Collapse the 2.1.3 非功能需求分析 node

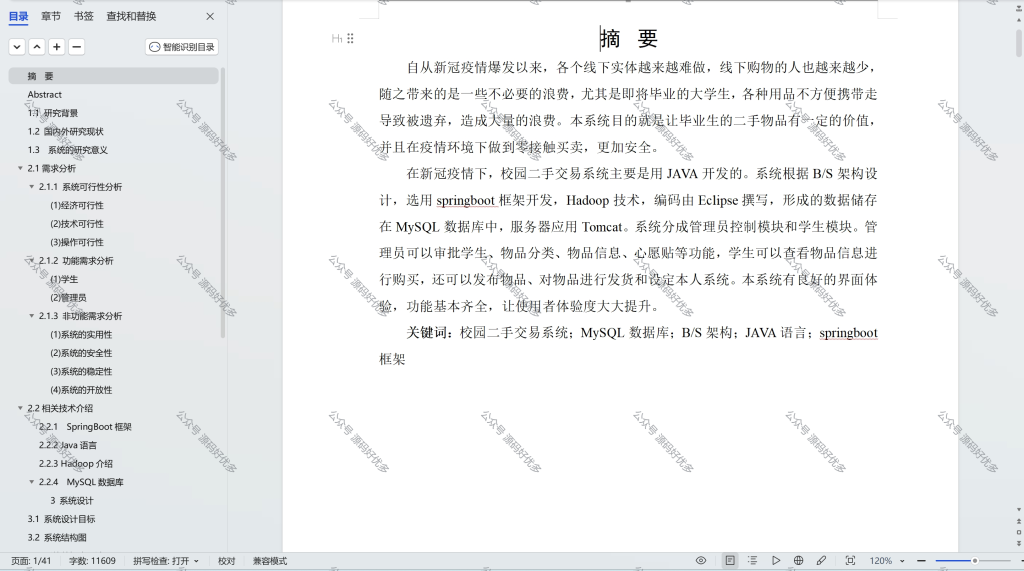pos(31,316)
